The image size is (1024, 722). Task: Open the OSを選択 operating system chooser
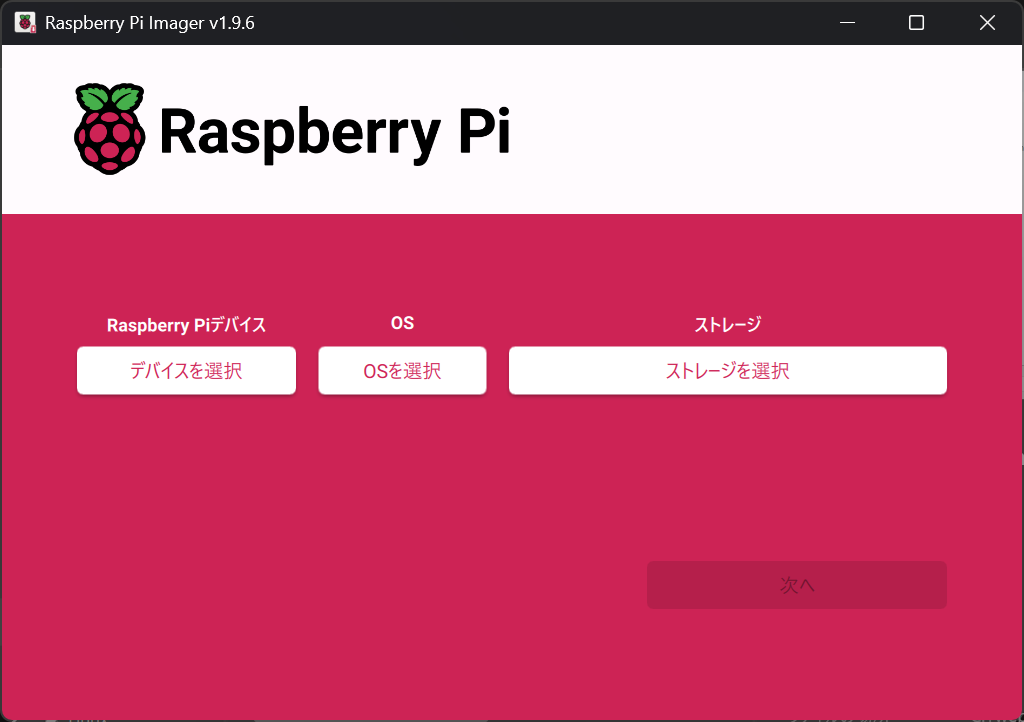[x=402, y=371]
